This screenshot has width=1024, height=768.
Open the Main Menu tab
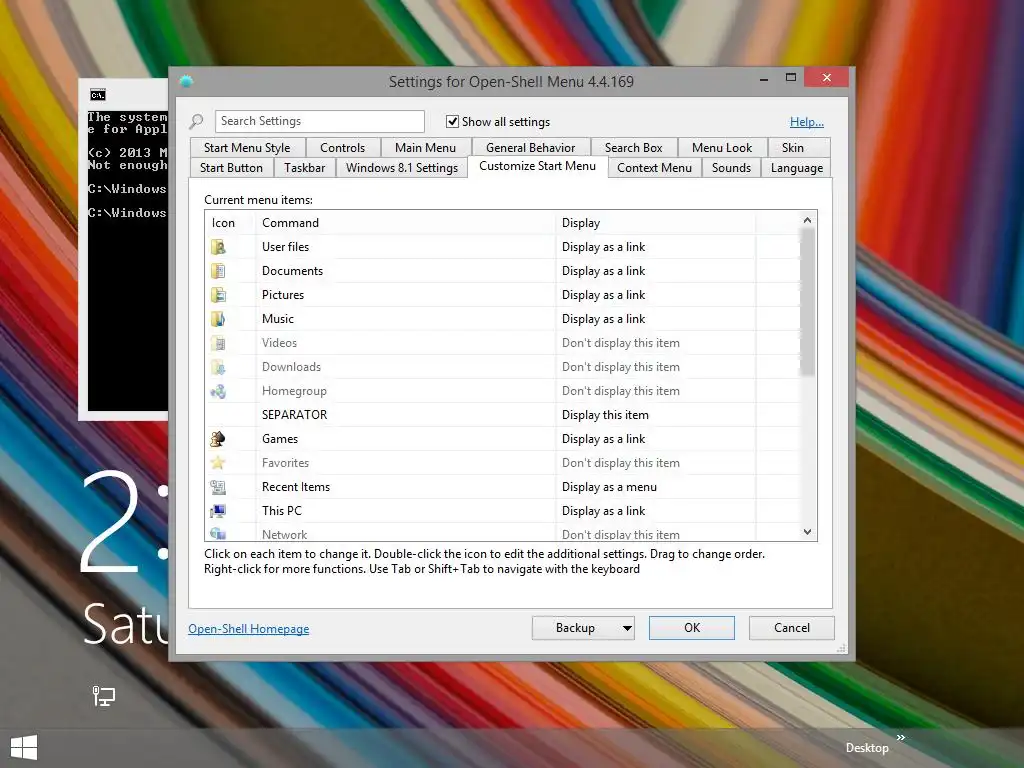point(425,148)
